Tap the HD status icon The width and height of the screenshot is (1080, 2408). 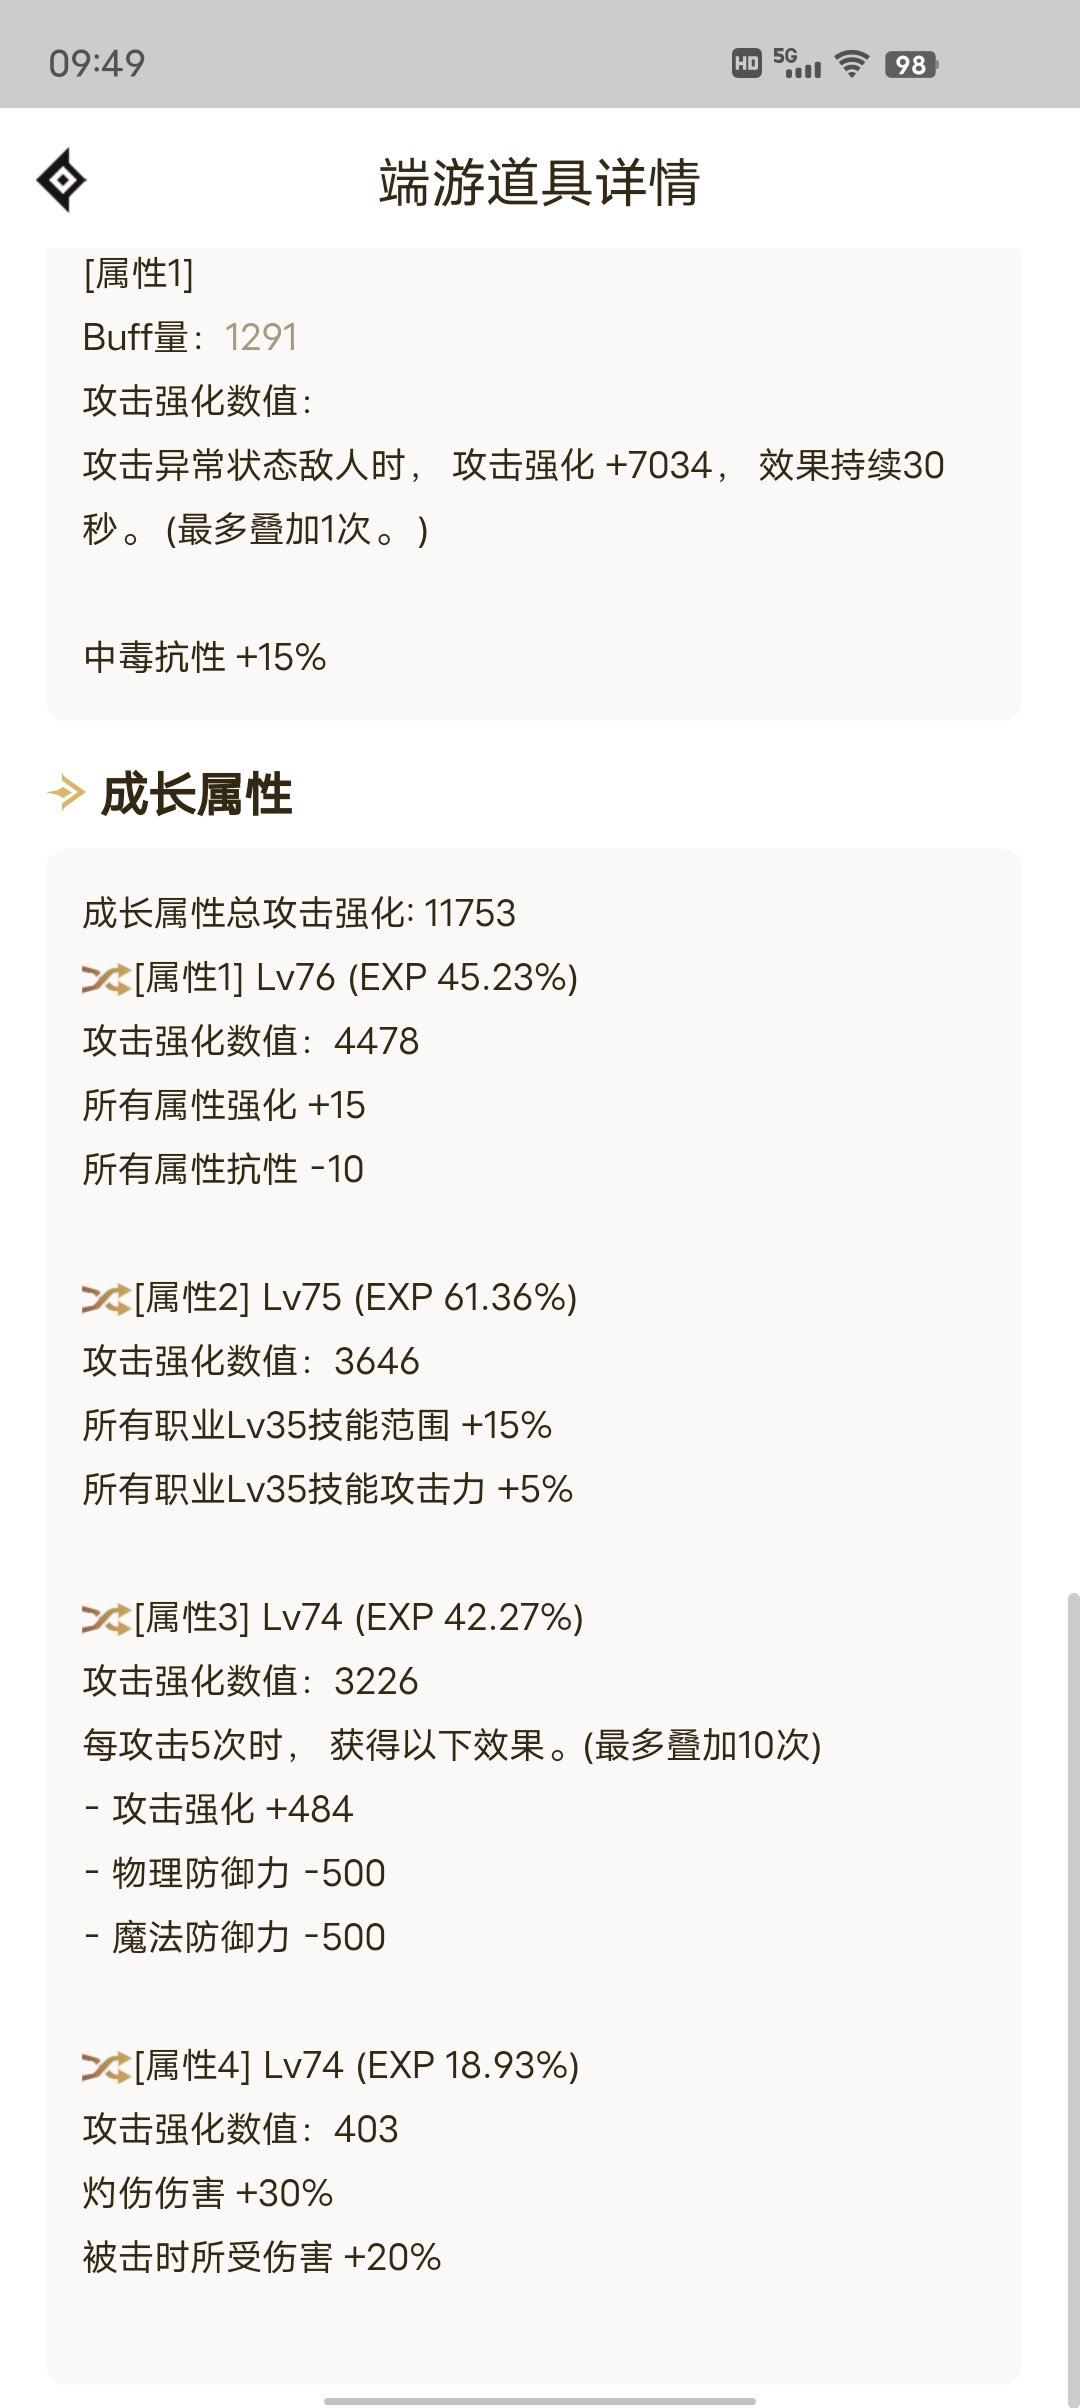(x=747, y=64)
